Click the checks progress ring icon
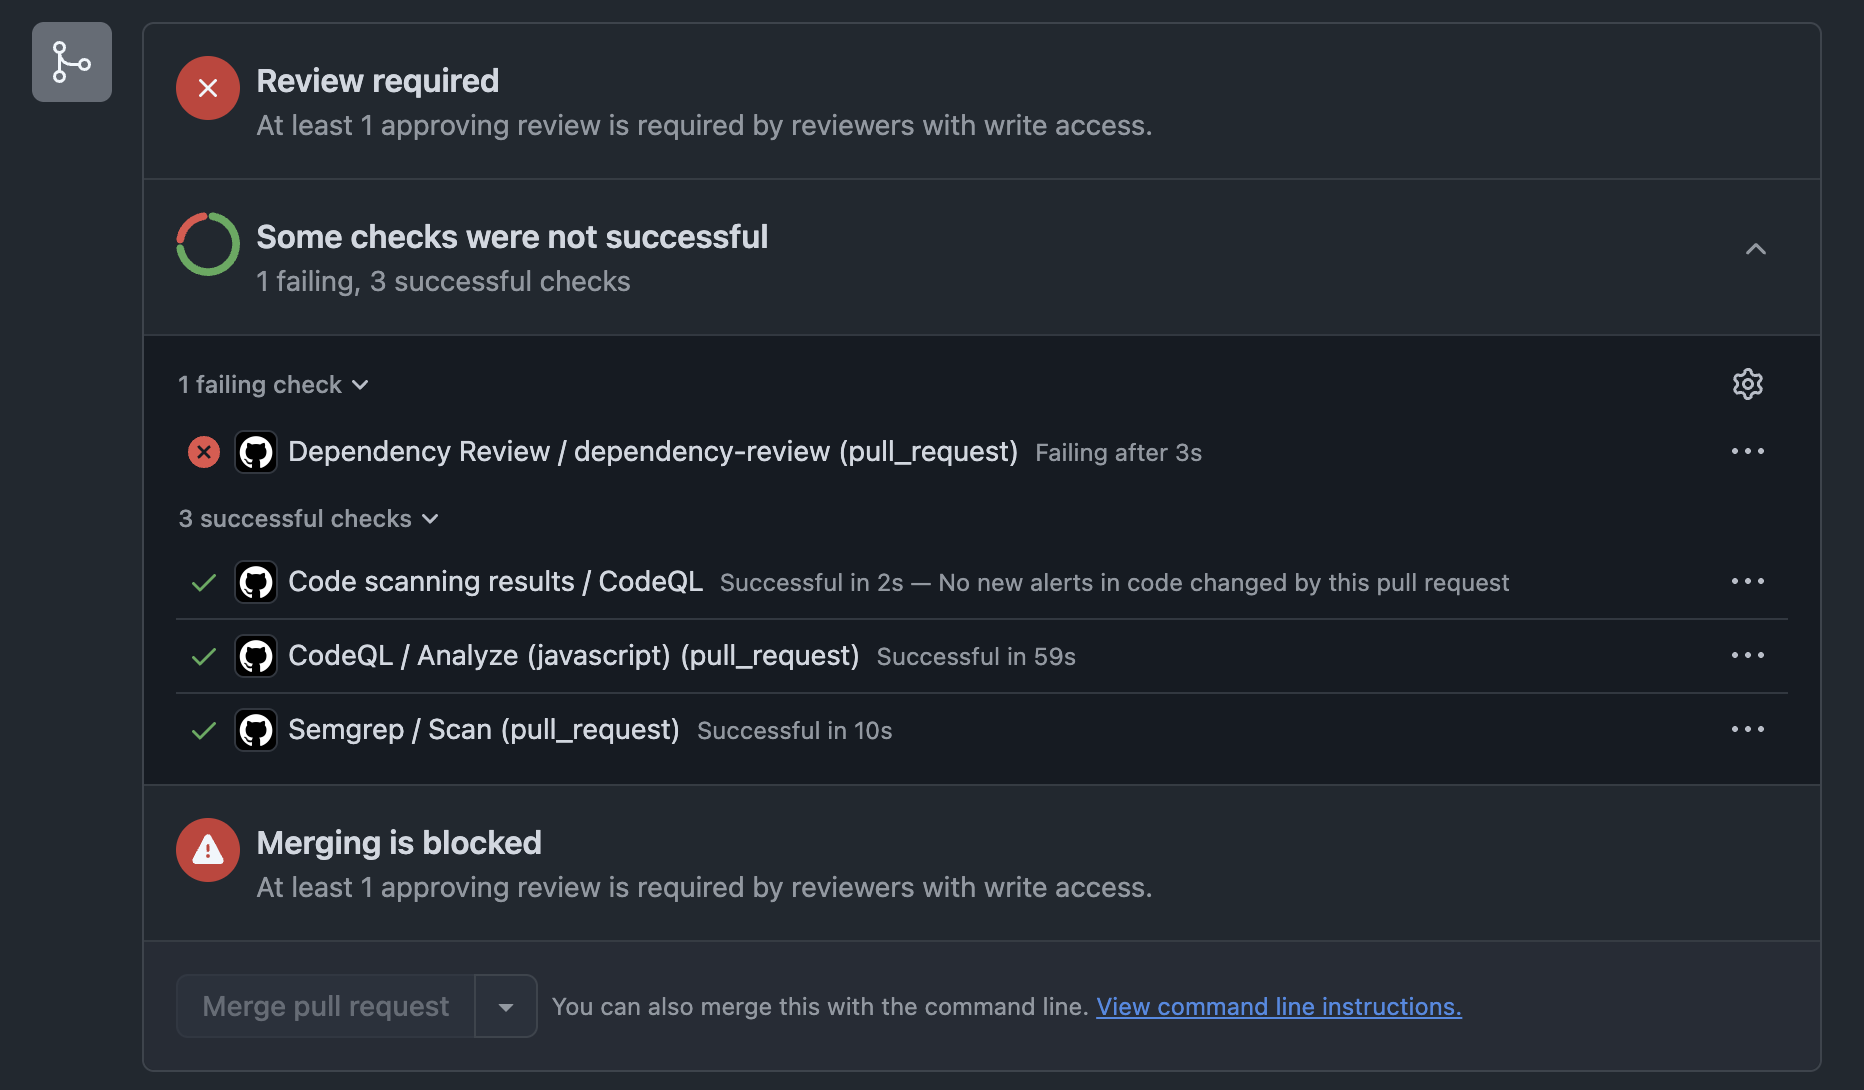 click(207, 244)
